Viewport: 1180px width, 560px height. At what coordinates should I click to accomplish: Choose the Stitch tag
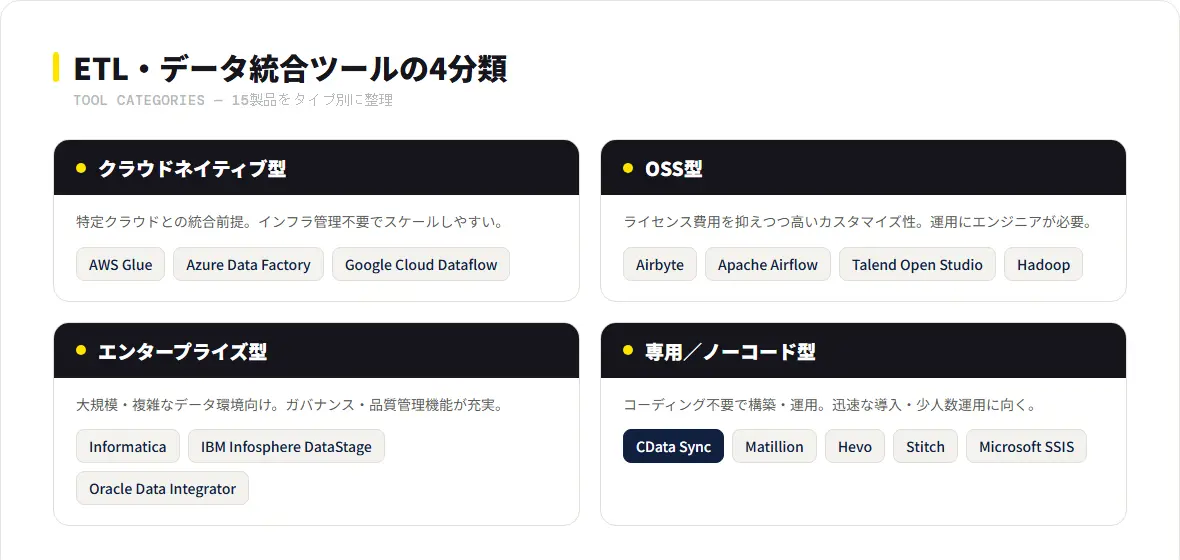(x=926, y=446)
